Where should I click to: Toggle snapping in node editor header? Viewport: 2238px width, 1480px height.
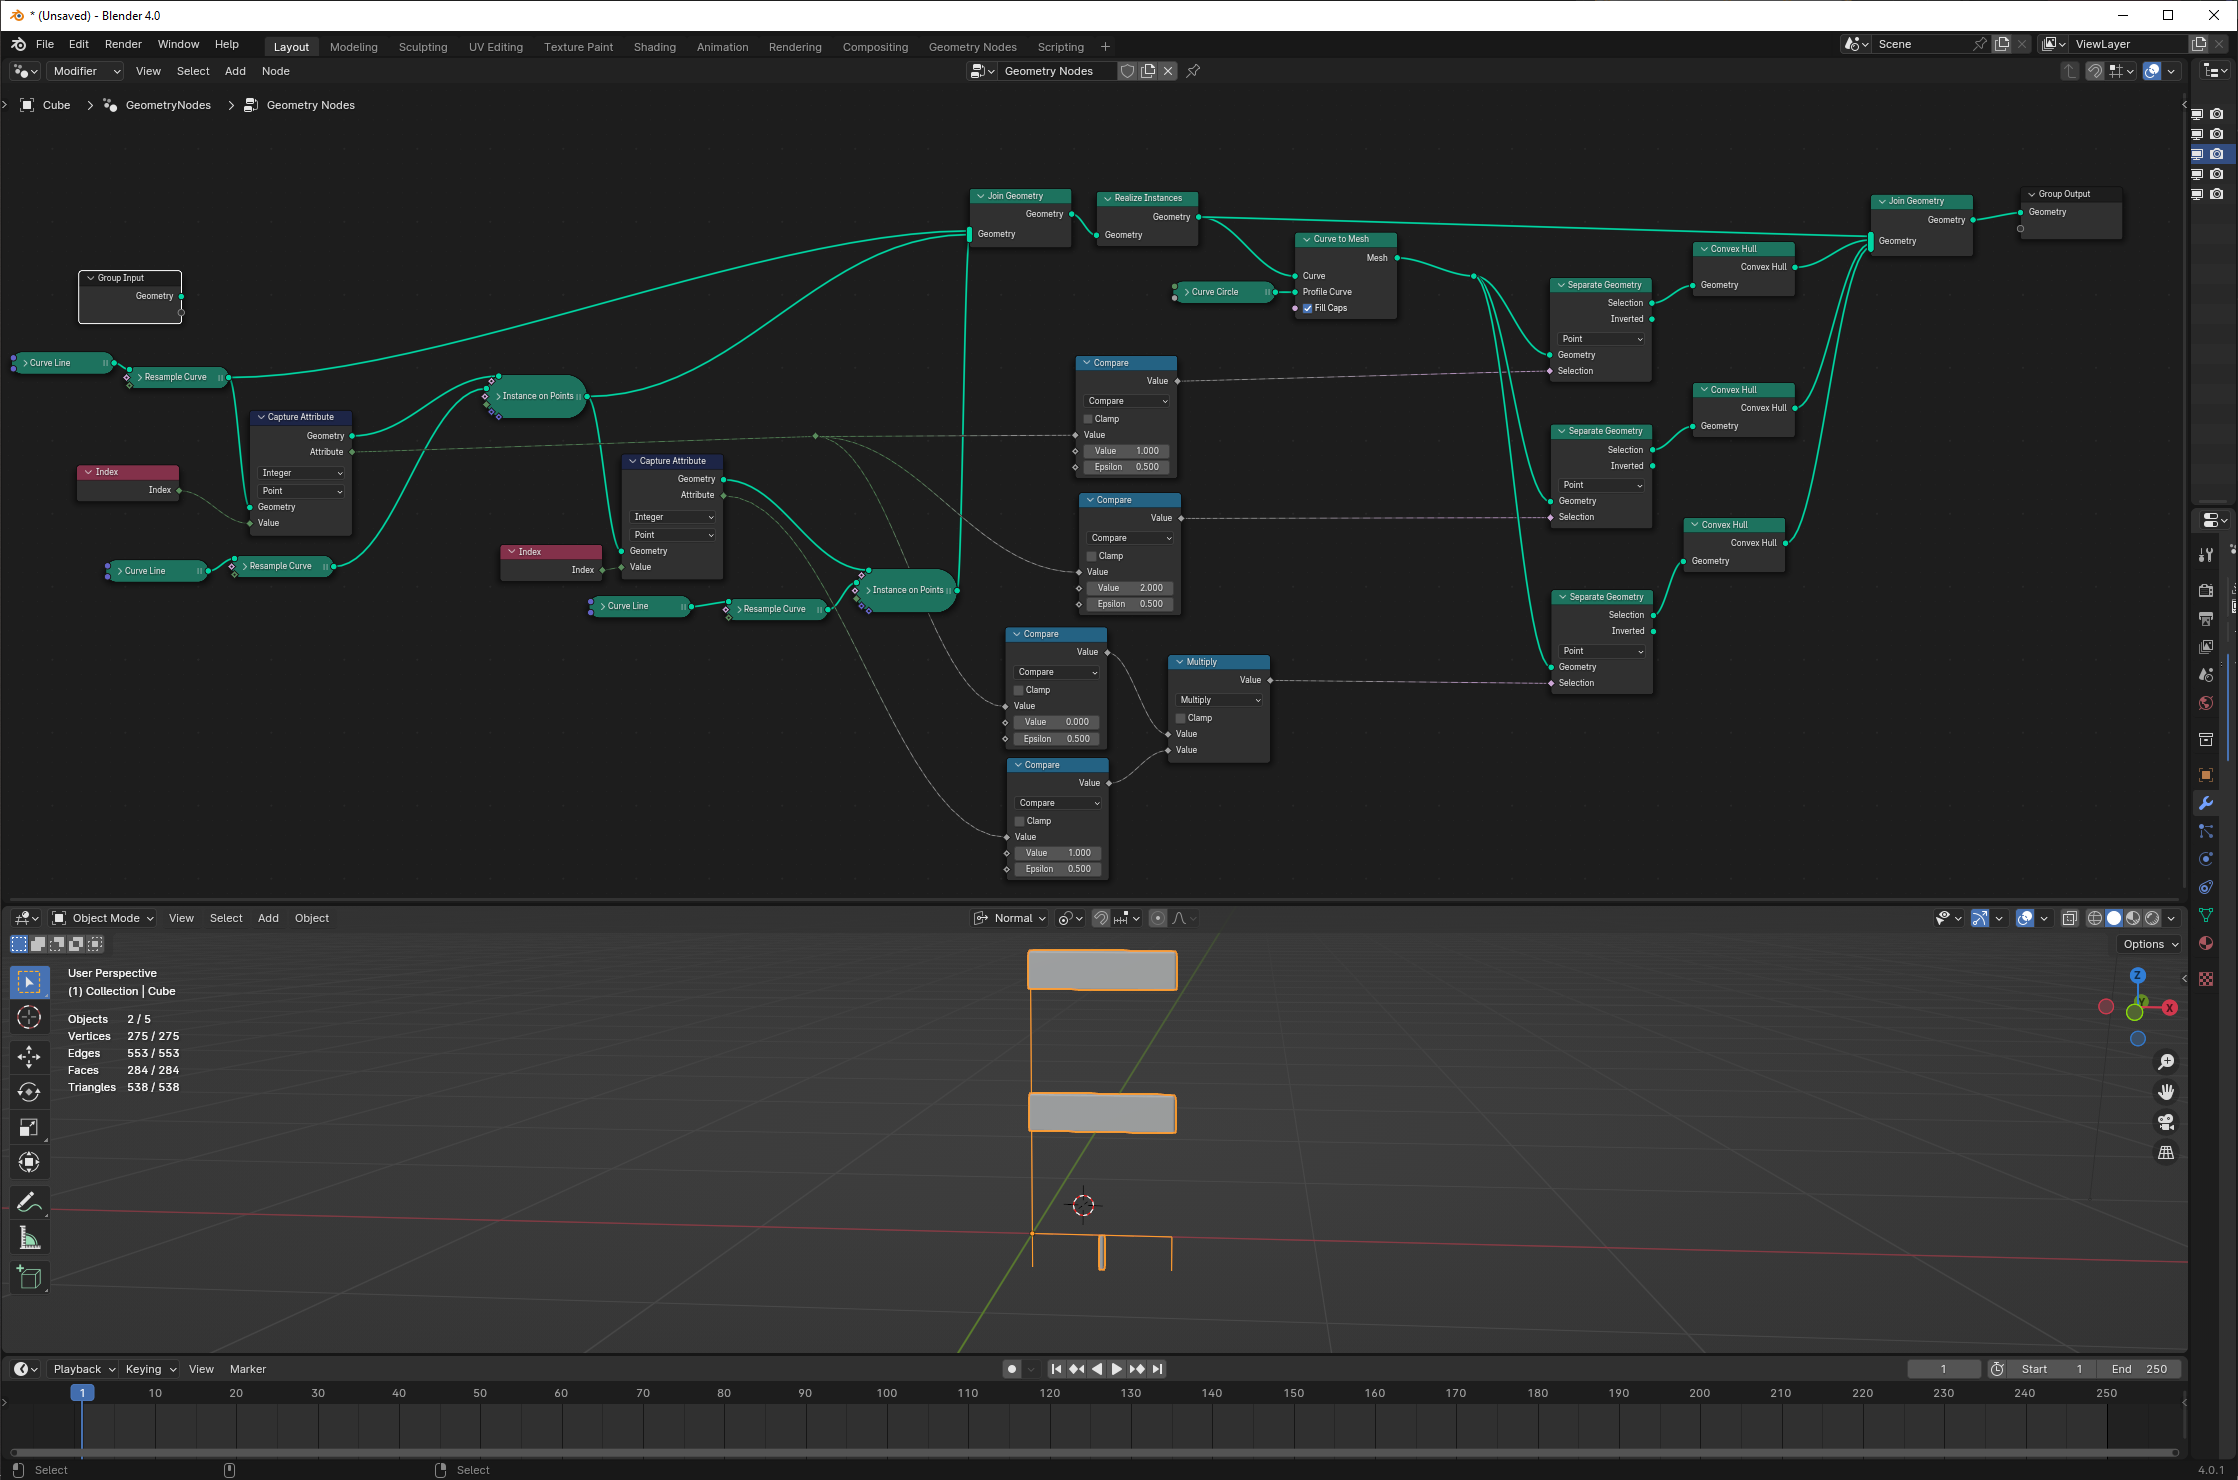coord(2095,71)
